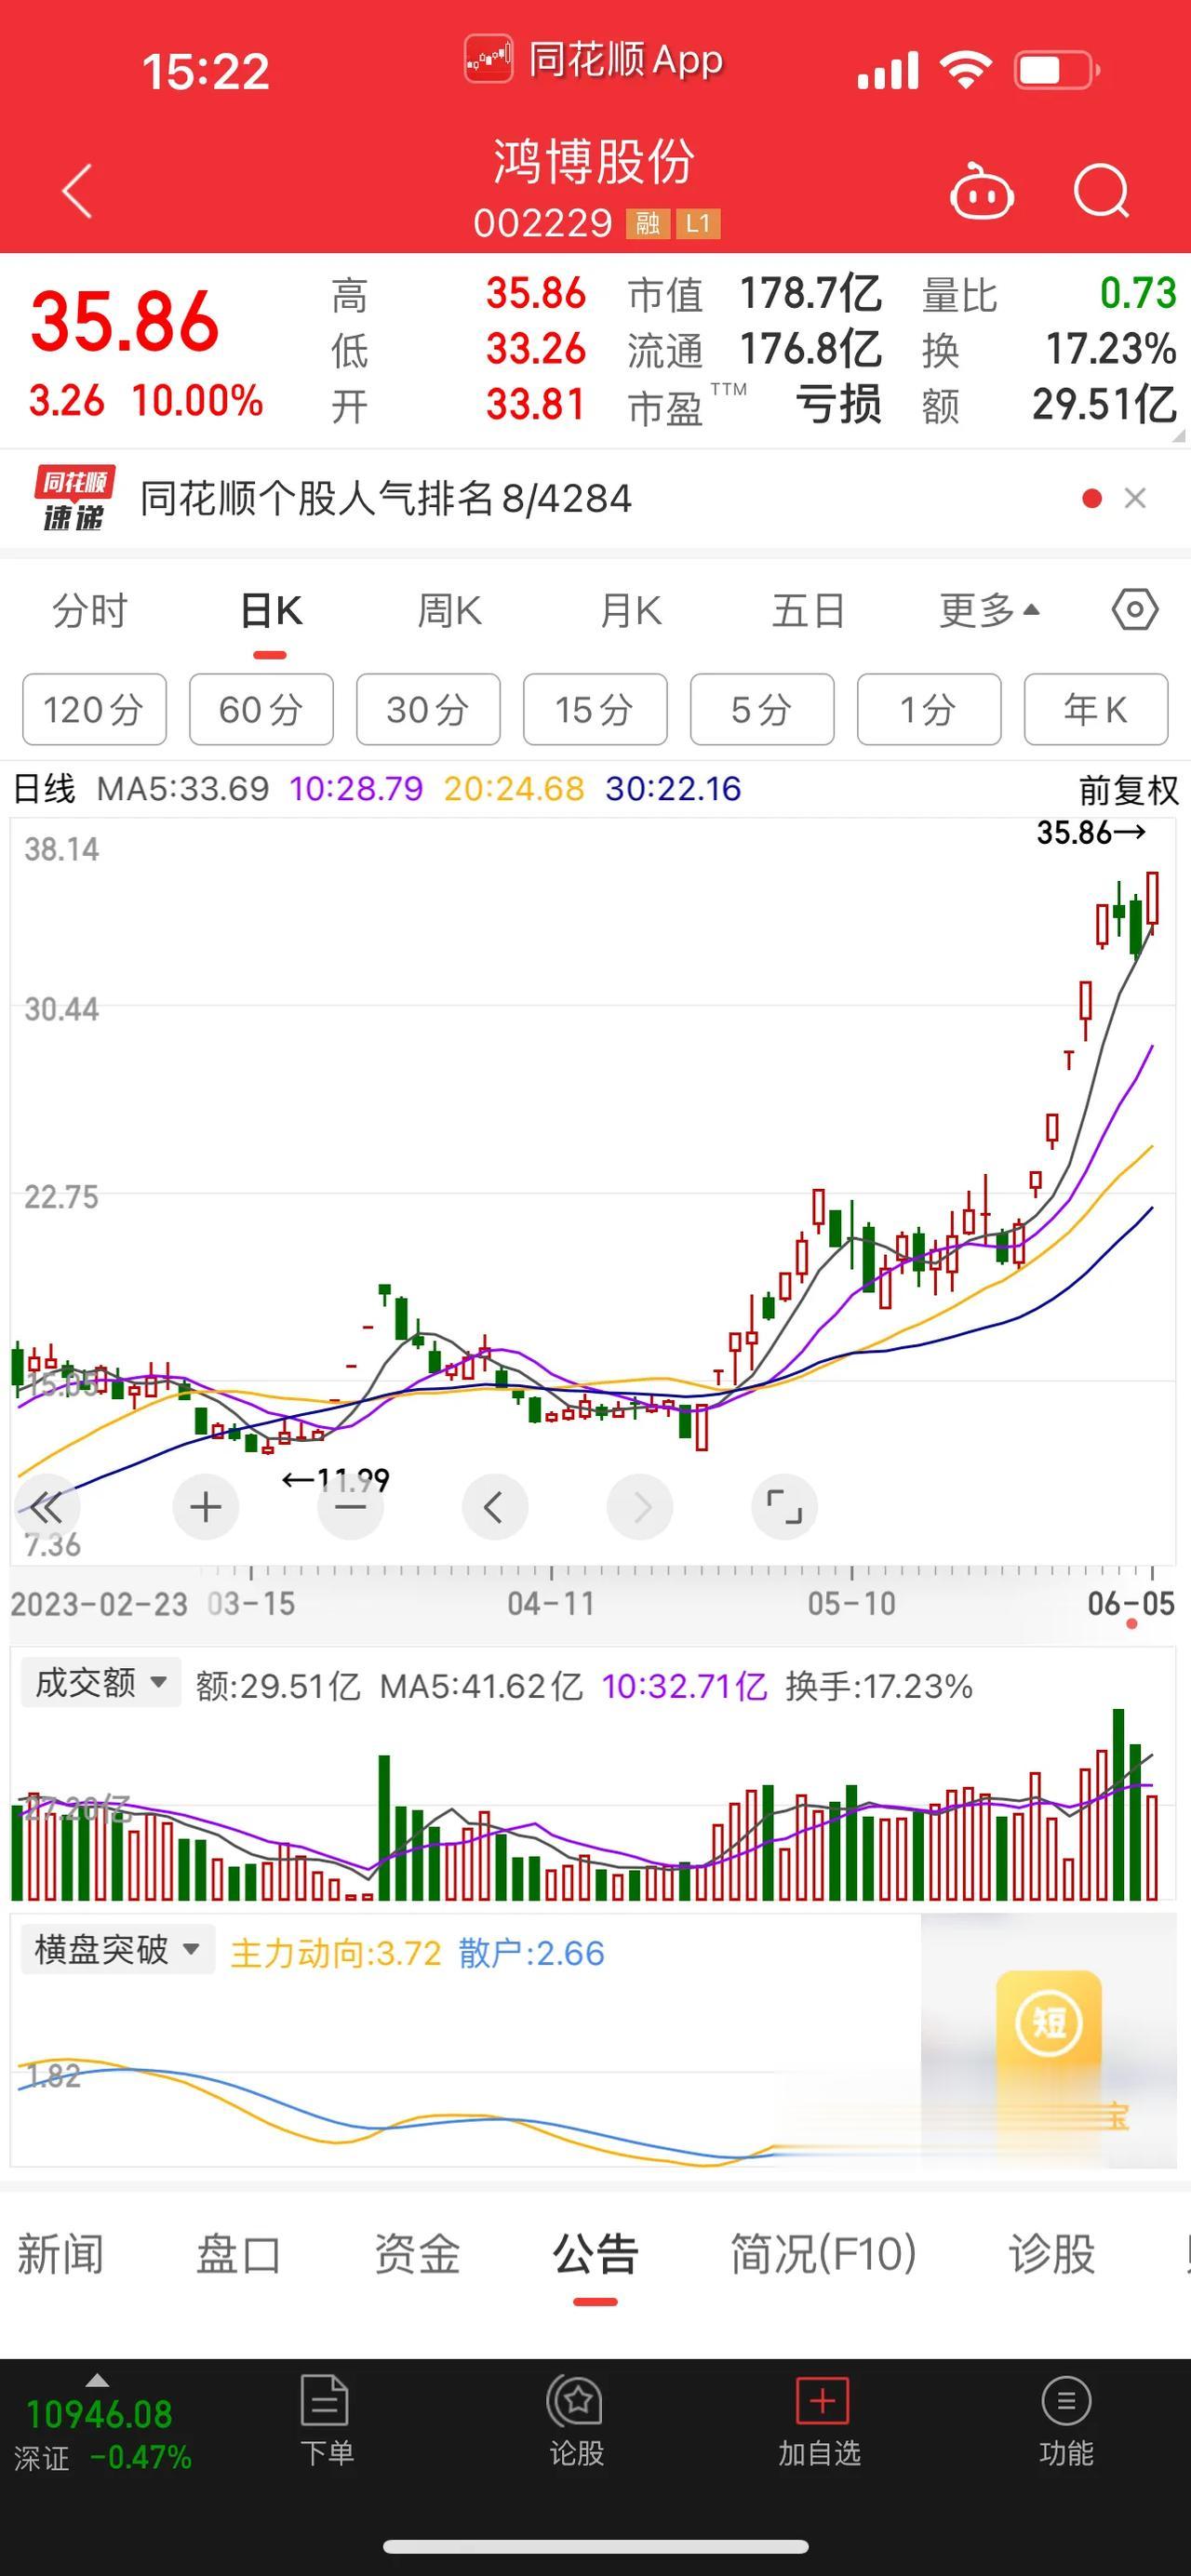Viewport: 1191px width, 2576px height.
Task: Tap the 10946.08 index value
Action: coord(99,2414)
